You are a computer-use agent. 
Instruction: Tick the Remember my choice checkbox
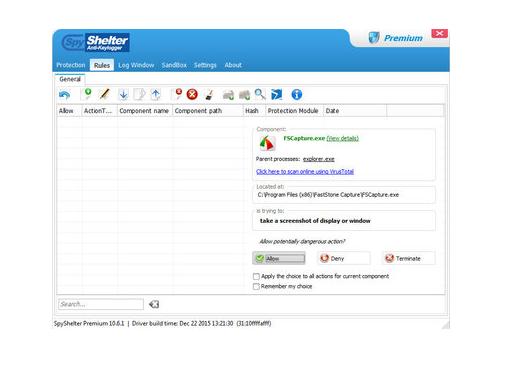point(256,286)
